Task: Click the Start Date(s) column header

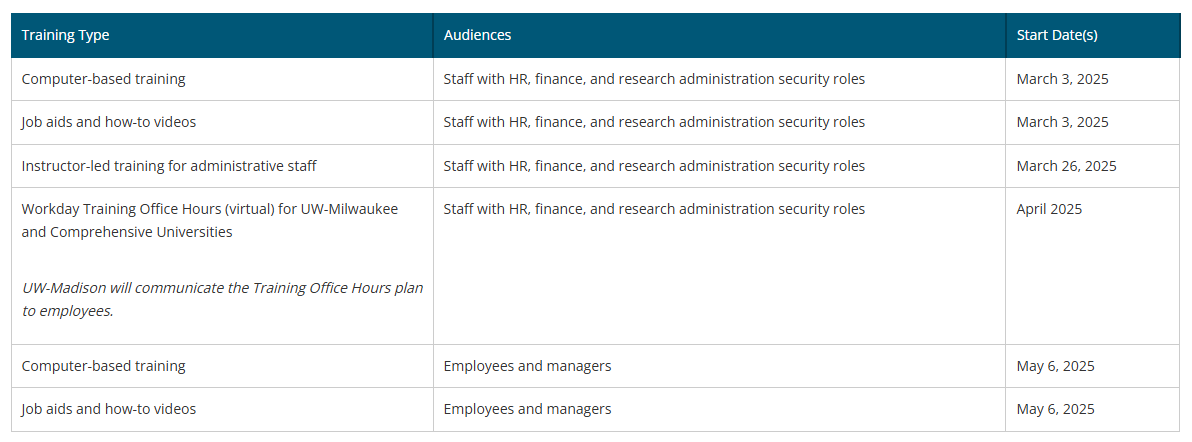Action: tap(1057, 35)
